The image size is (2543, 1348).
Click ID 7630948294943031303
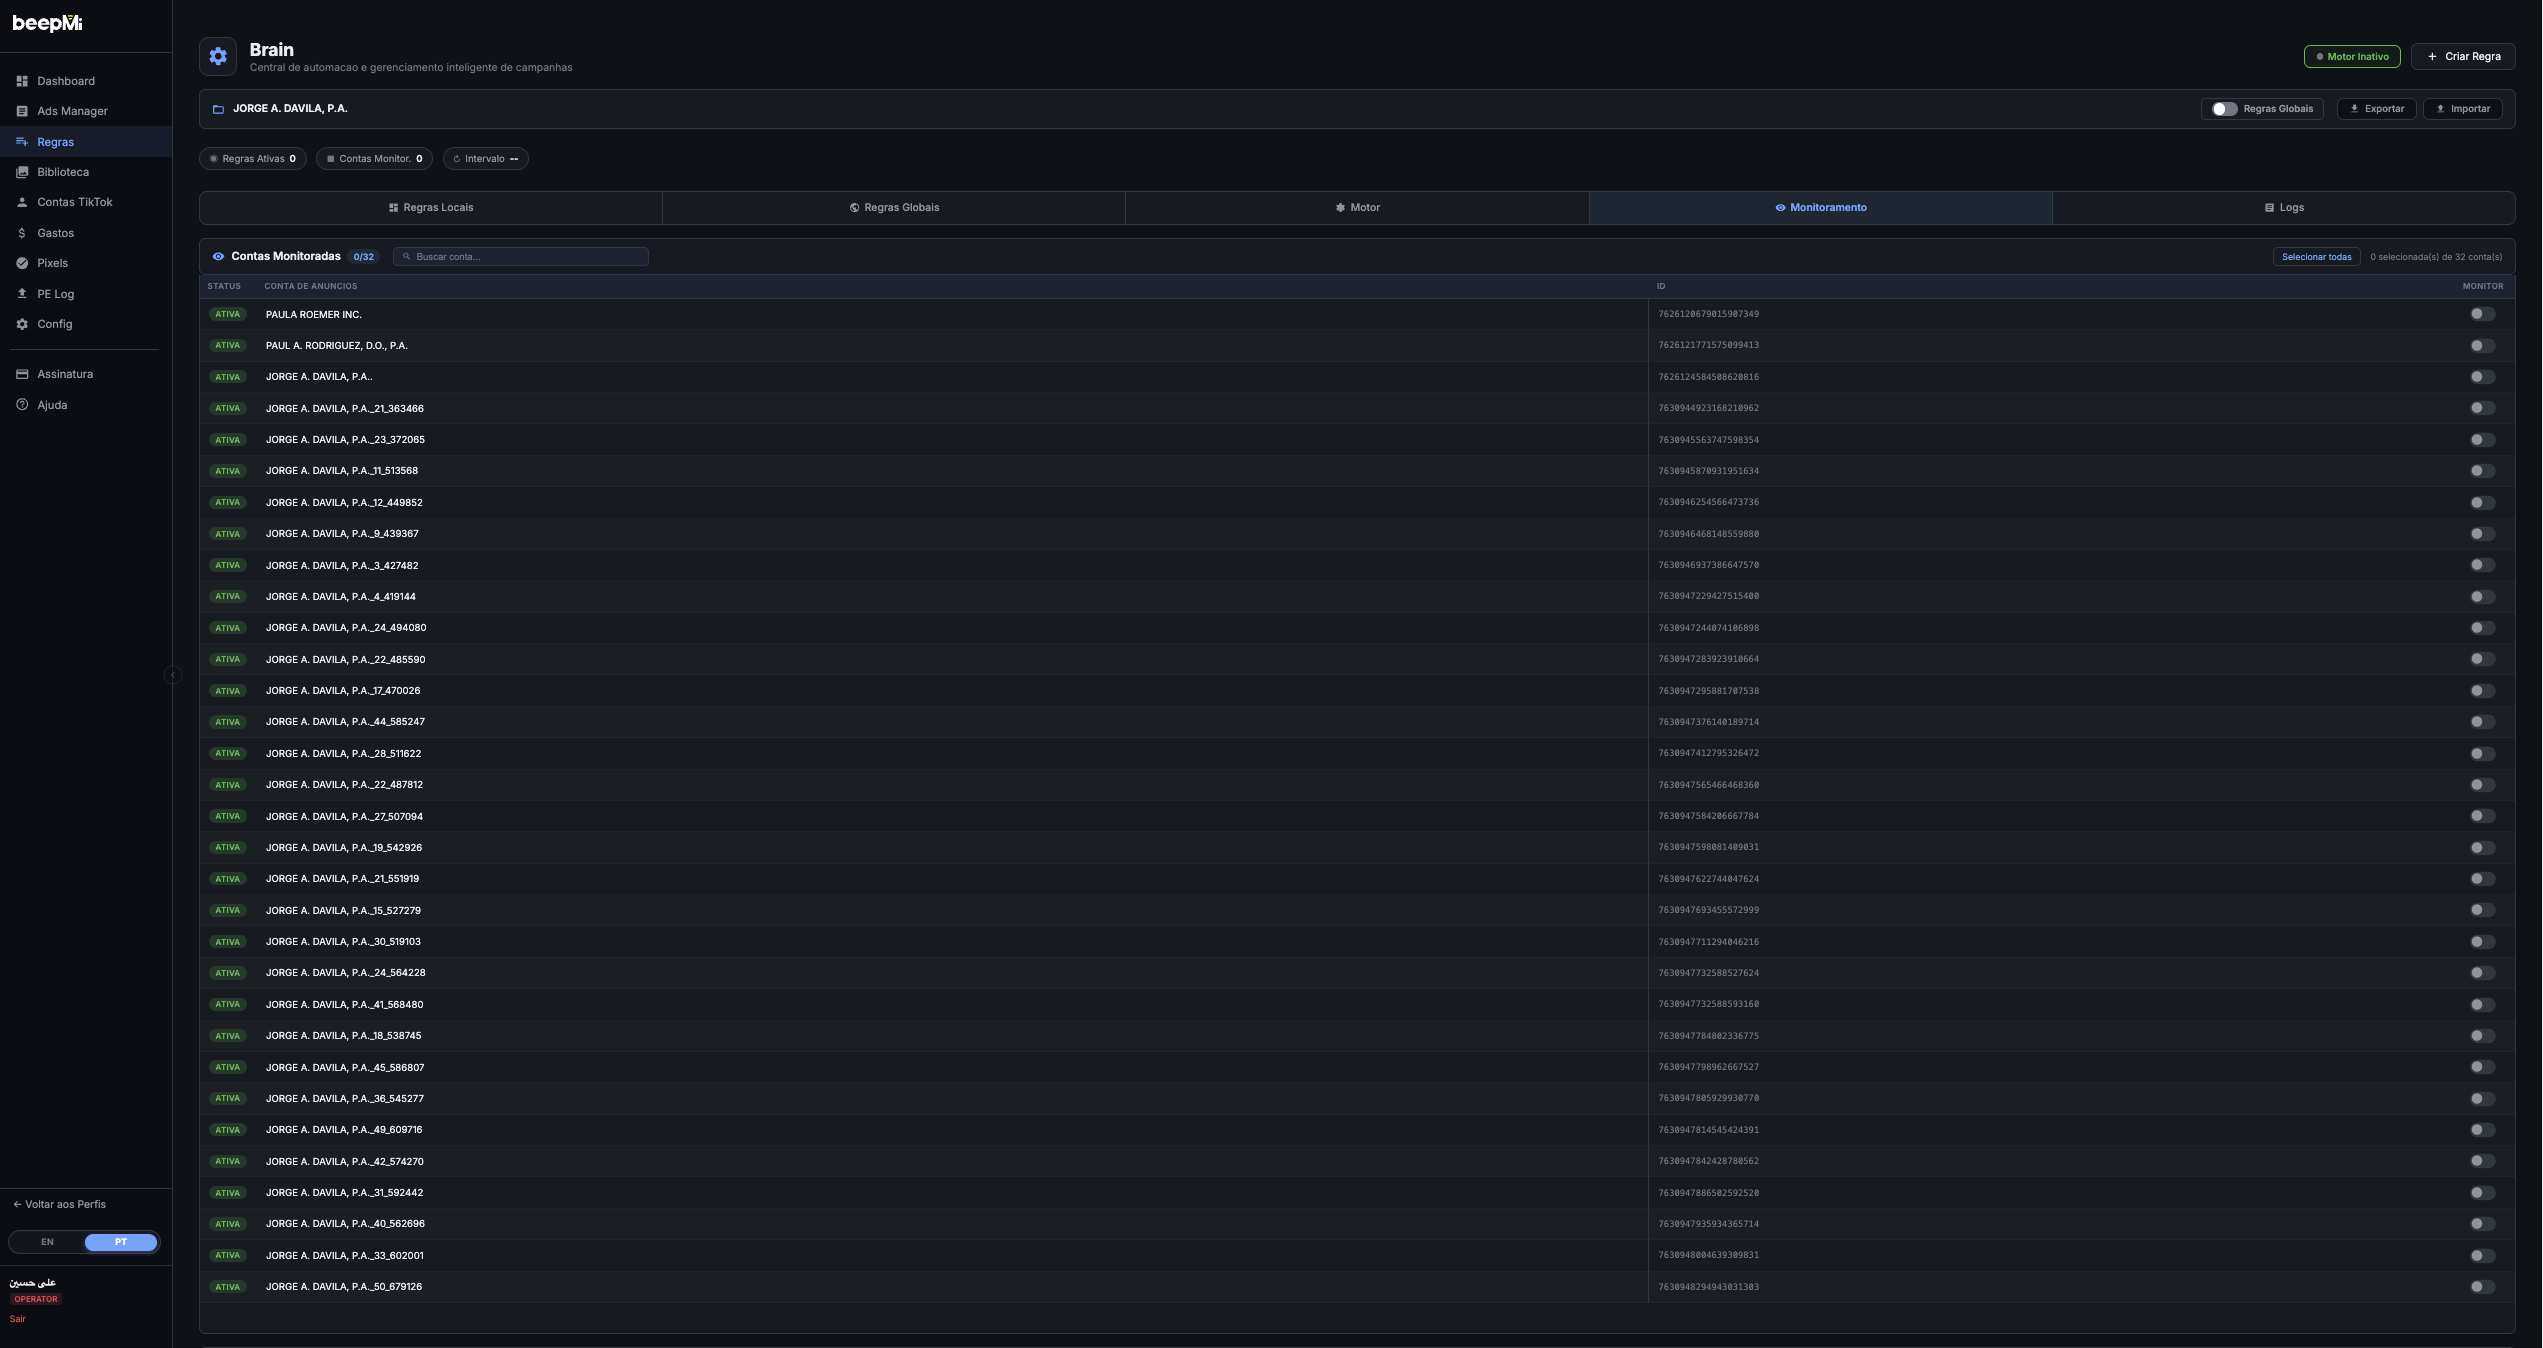[1708, 1287]
